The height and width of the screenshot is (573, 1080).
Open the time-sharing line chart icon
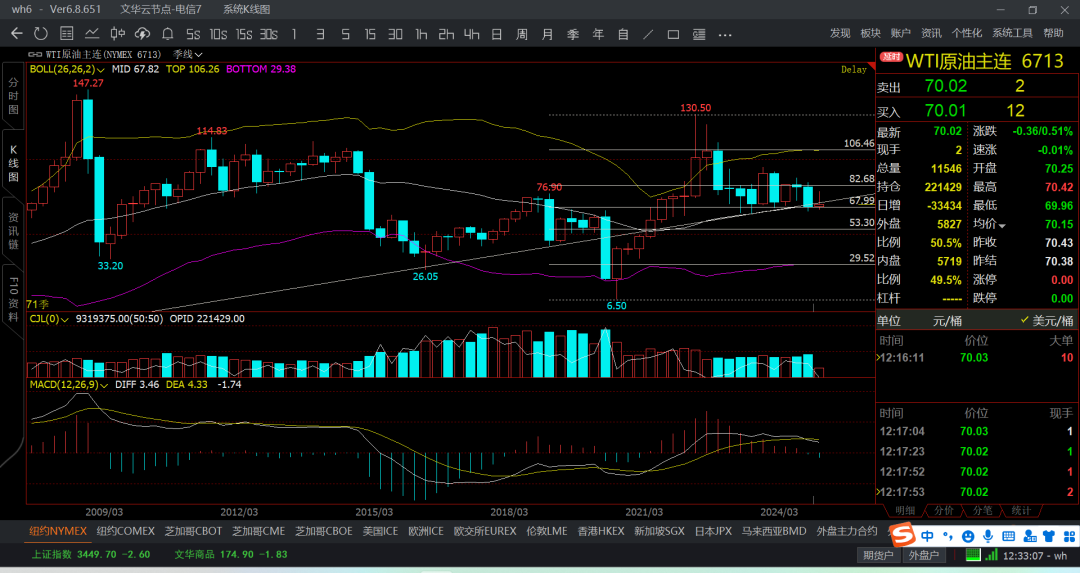92,34
